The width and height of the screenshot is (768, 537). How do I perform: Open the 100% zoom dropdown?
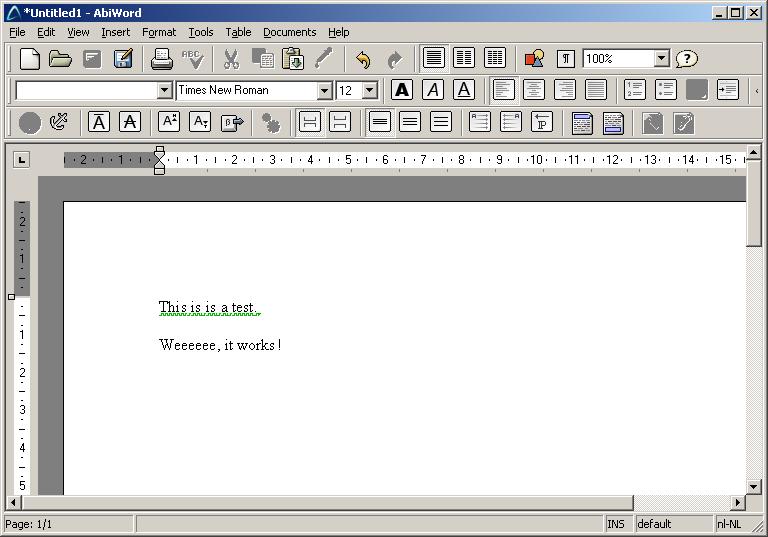(x=661, y=59)
